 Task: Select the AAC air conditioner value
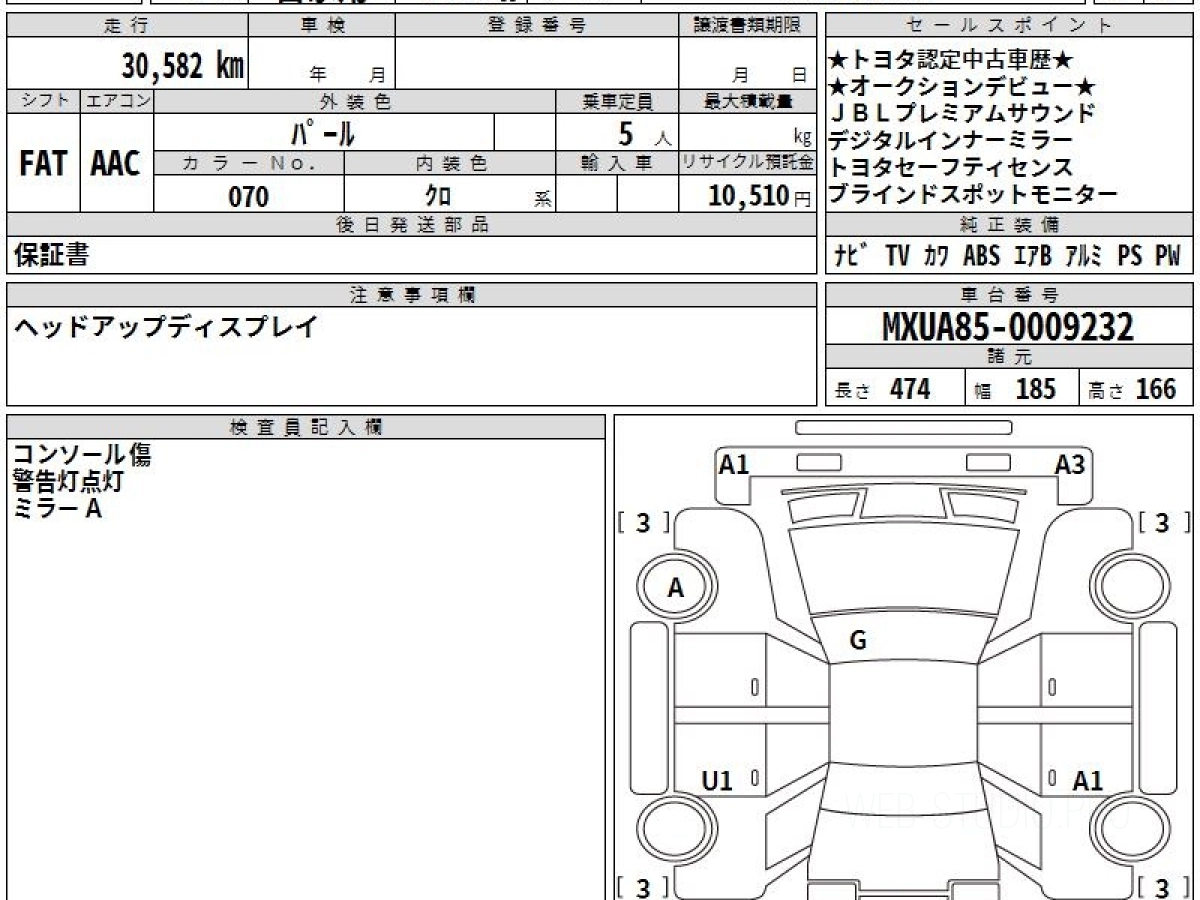[x=116, y=164]
